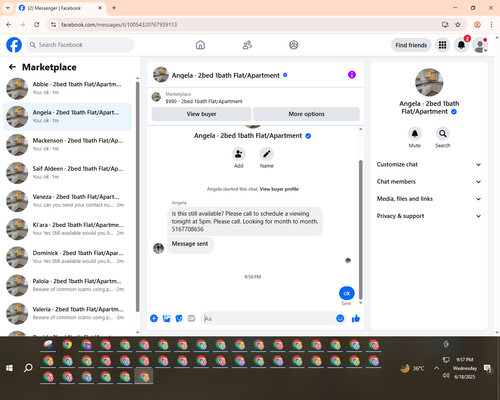Open more actions with the blue plus icon
The width and height of the screenshot is (500, 400).
(x=154, y=318)
